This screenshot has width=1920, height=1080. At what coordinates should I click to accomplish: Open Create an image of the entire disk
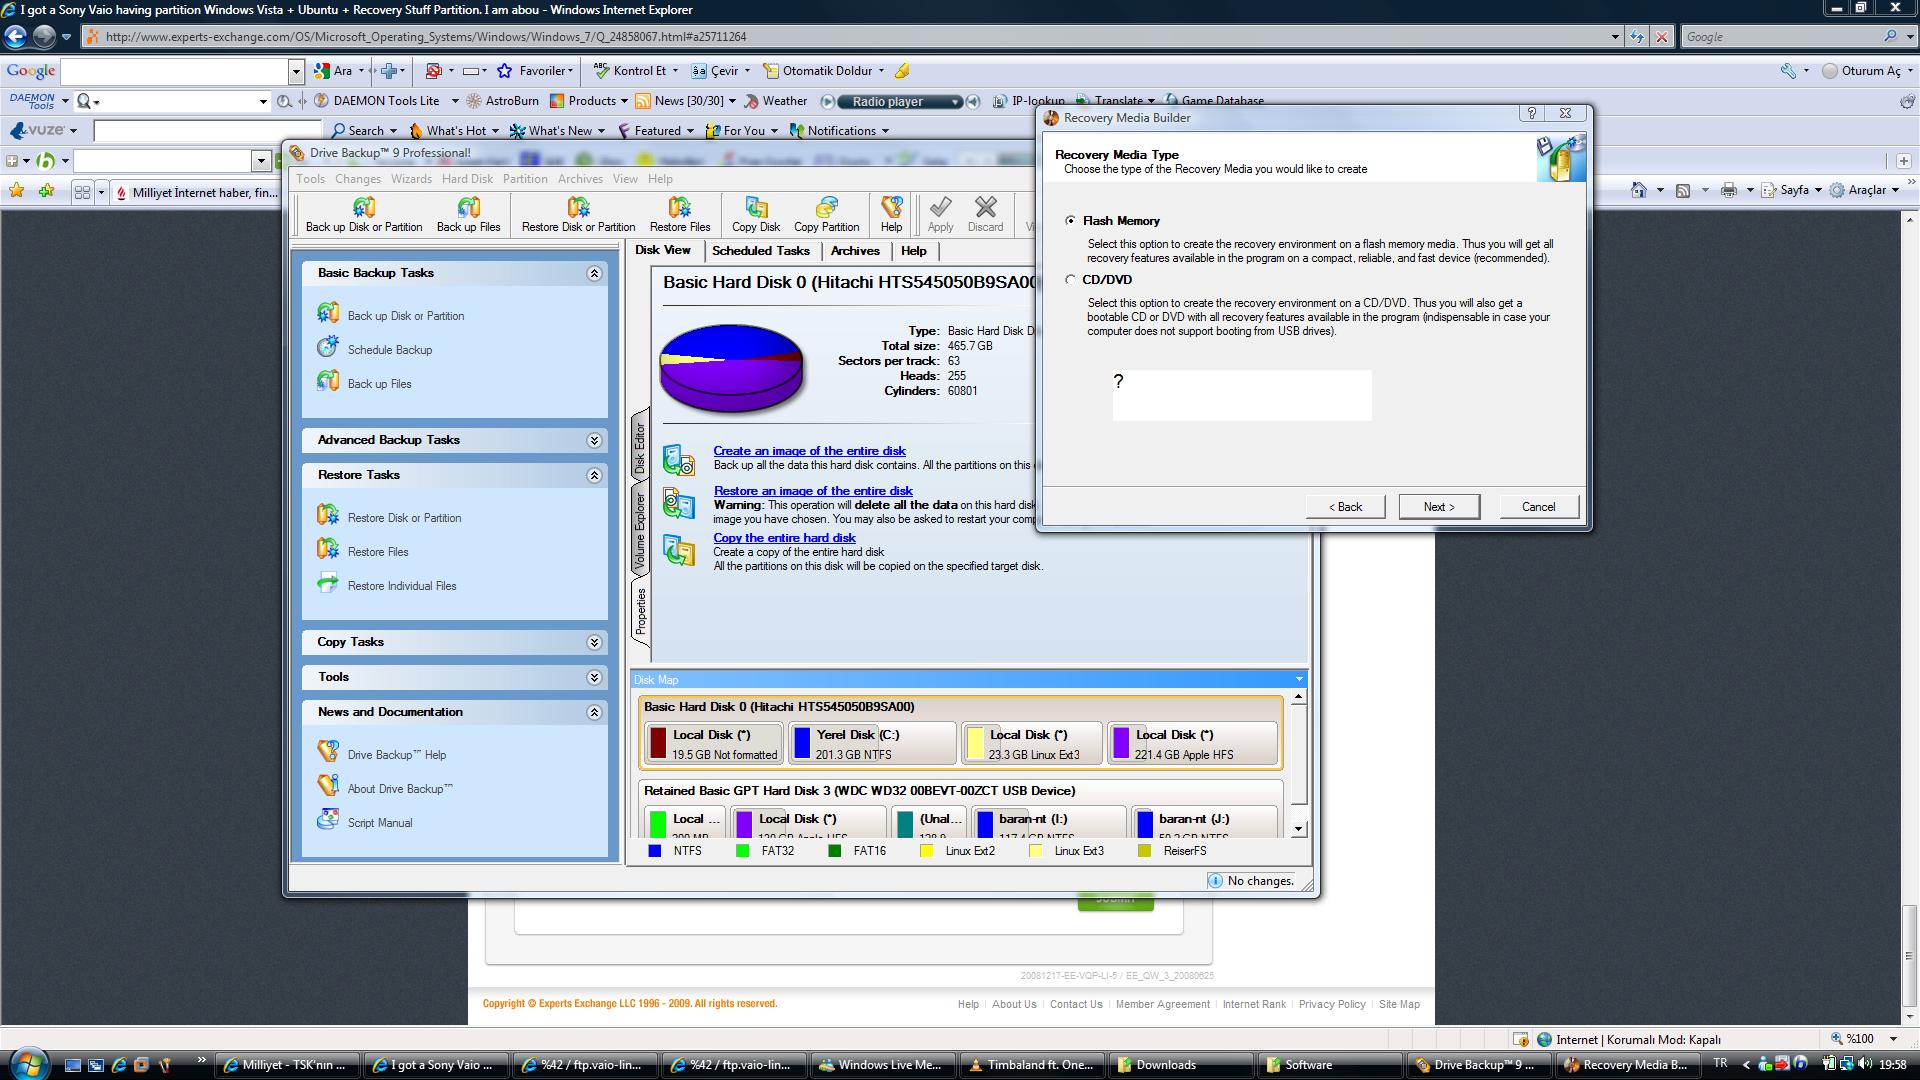810,451
